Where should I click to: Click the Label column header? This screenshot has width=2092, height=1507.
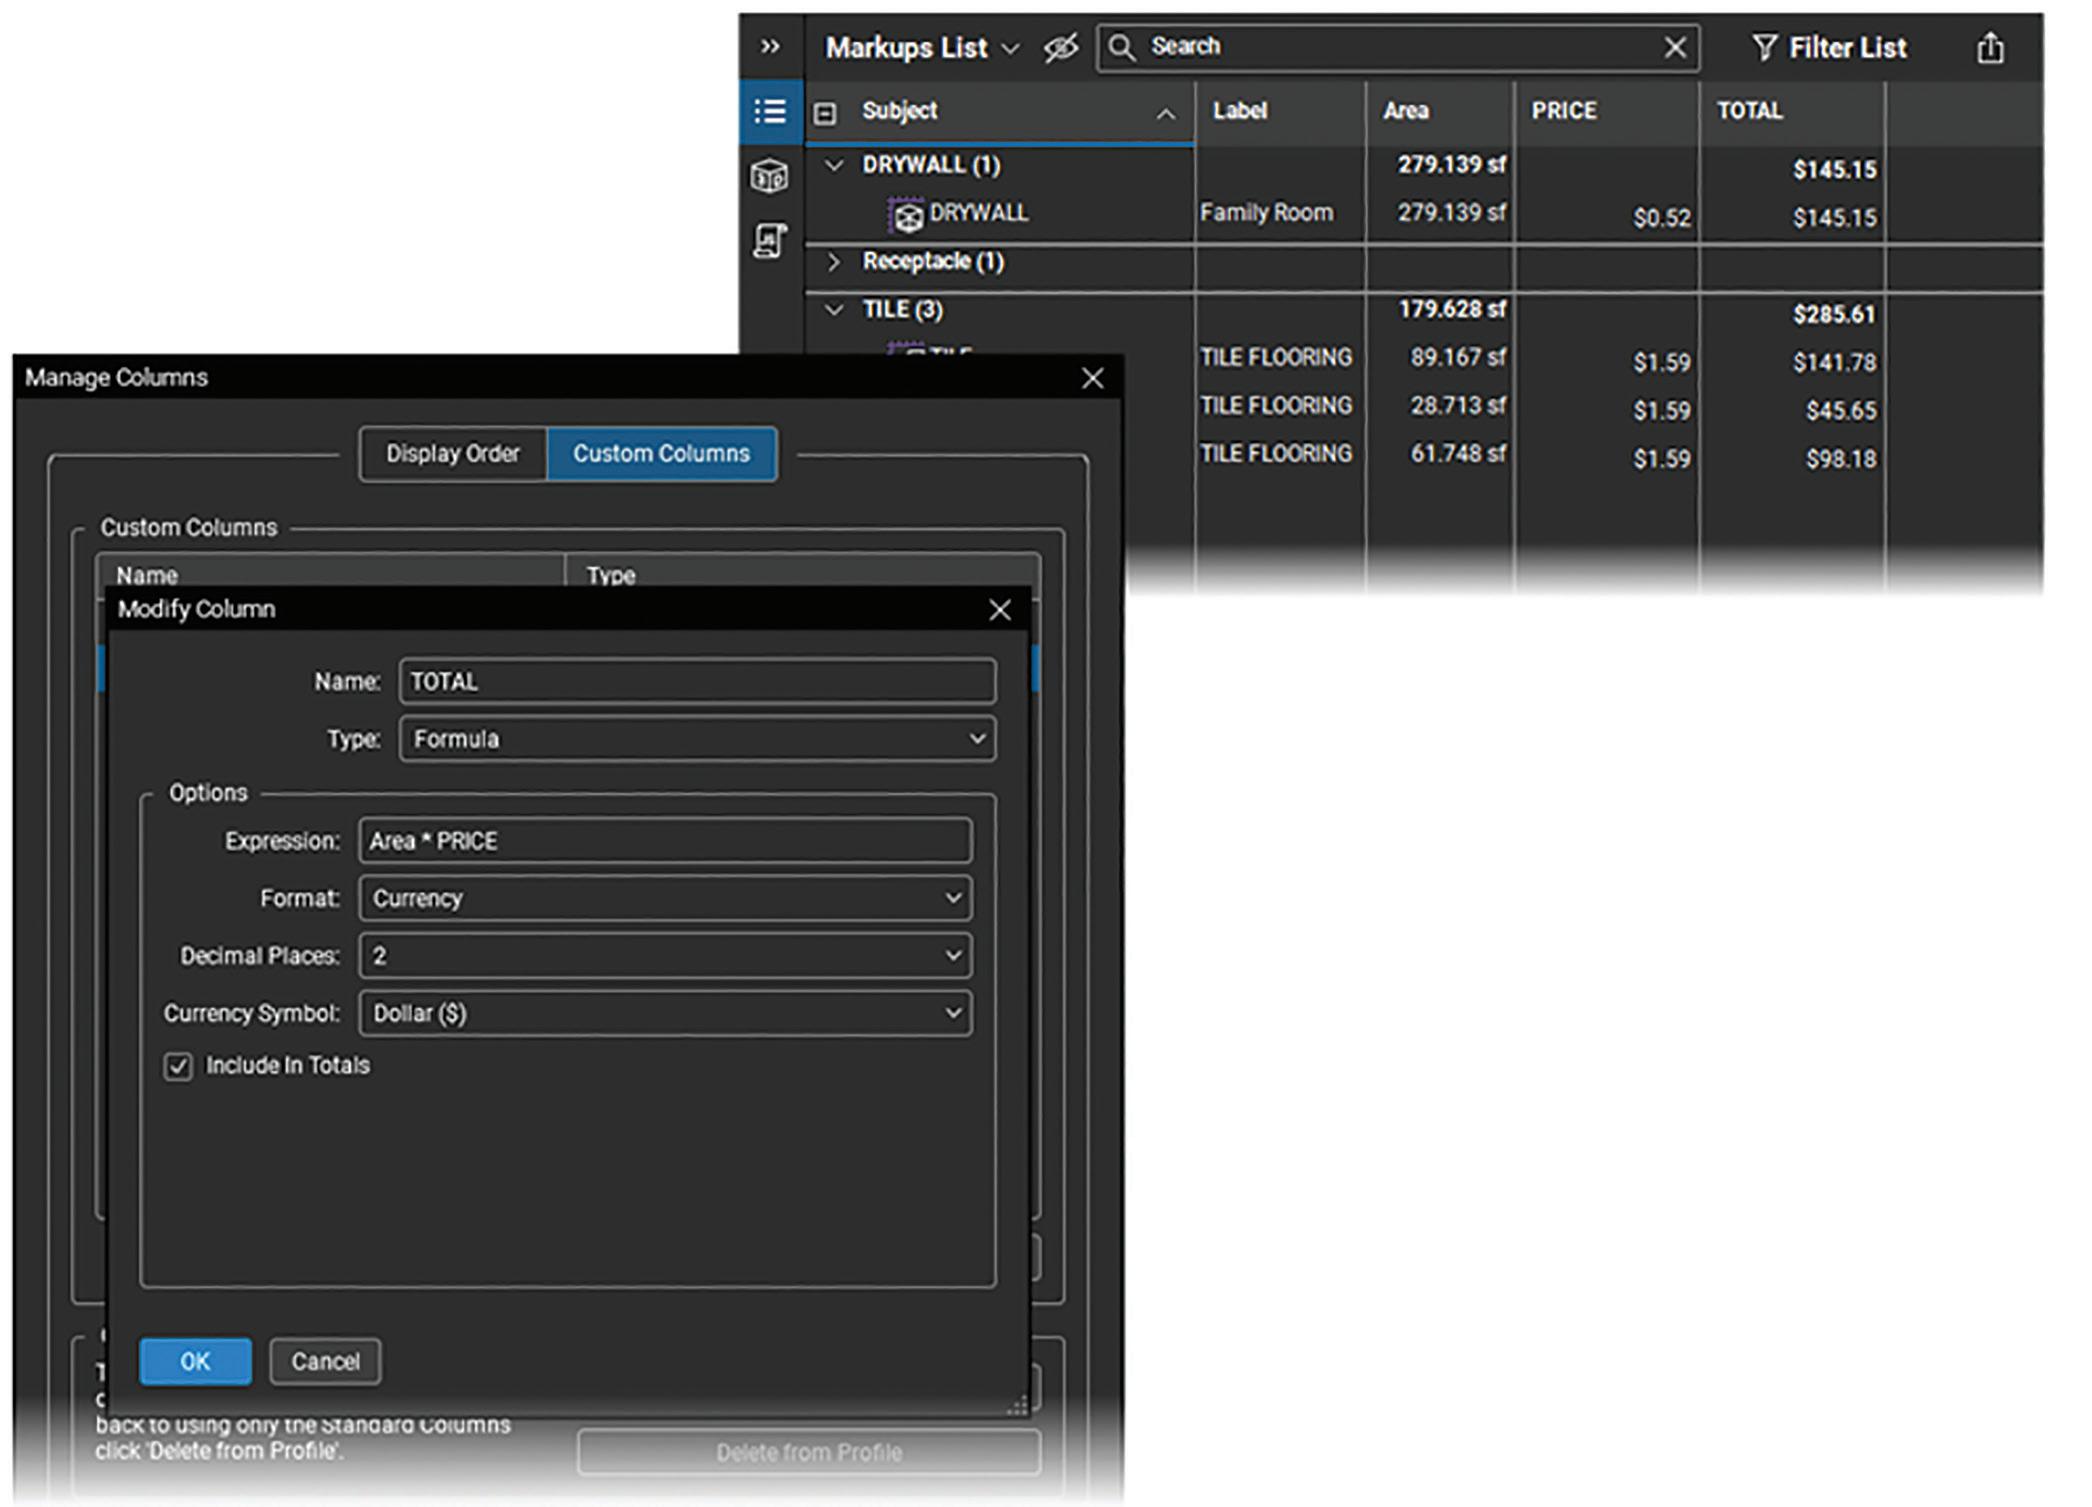pos(1281,111)
